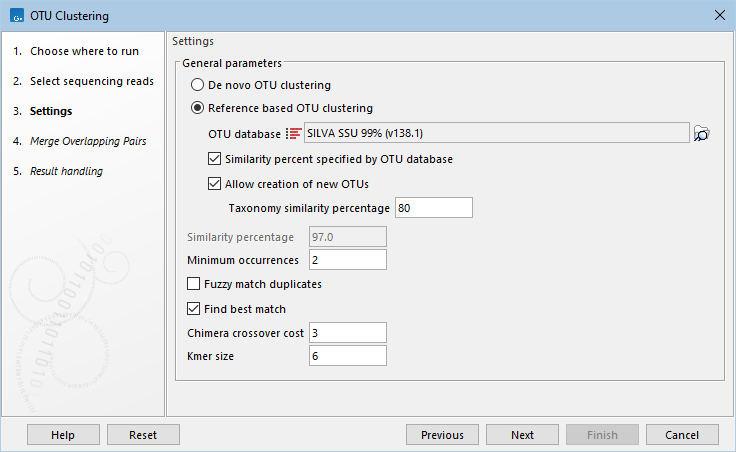The height and width of the screenshot is (452, 736).
Task: Click the application icon in the title bar
Action: (17, 16)
